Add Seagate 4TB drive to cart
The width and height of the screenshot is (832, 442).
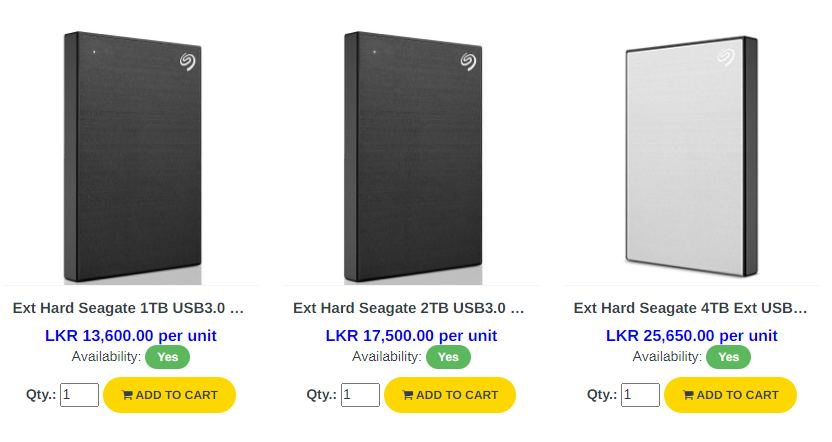pos(730,395)
